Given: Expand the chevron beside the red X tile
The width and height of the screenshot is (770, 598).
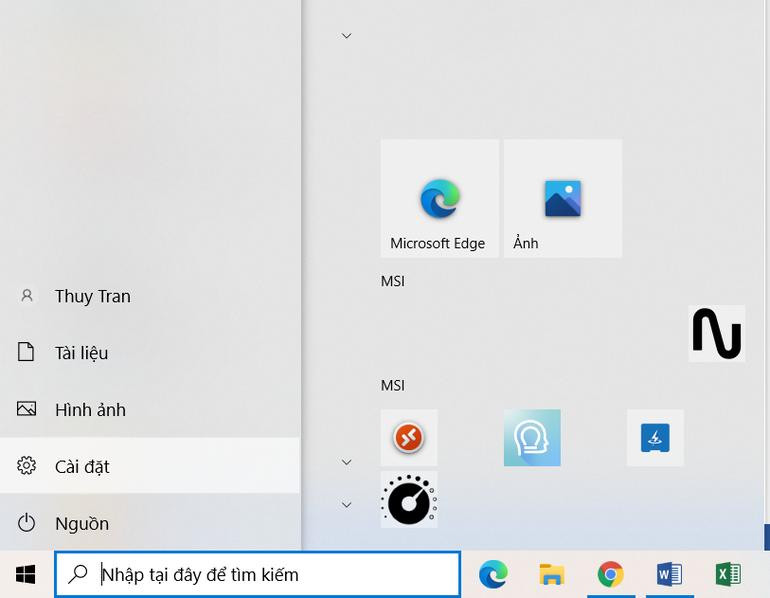Looking at the screenshot, I should 347,462.
